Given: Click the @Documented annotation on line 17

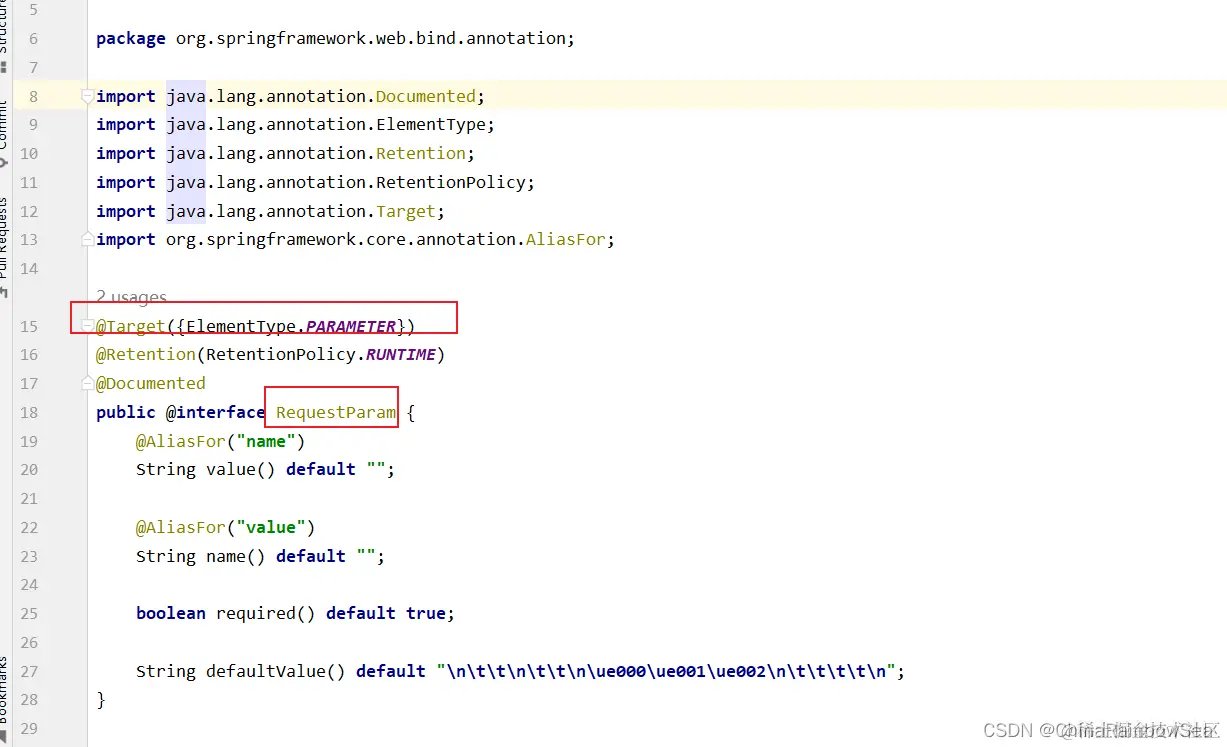Looking at the screenshot, I should (x=151, y=383).
